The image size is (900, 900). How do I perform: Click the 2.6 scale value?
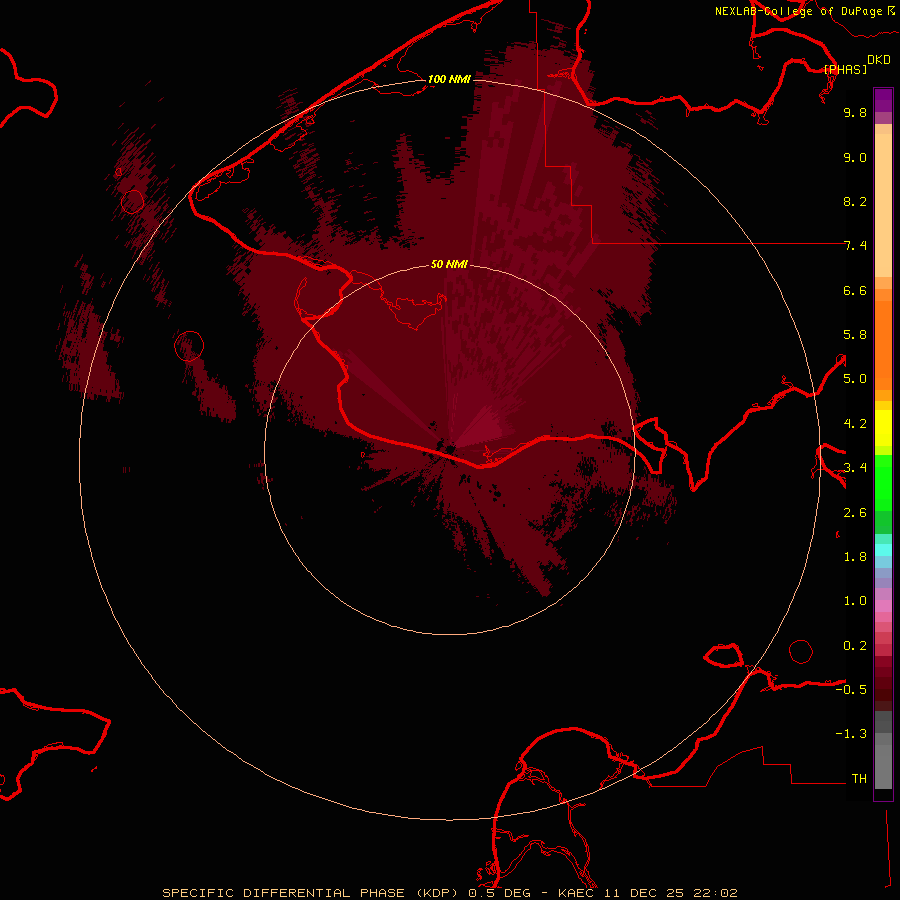tap(855, 513)
